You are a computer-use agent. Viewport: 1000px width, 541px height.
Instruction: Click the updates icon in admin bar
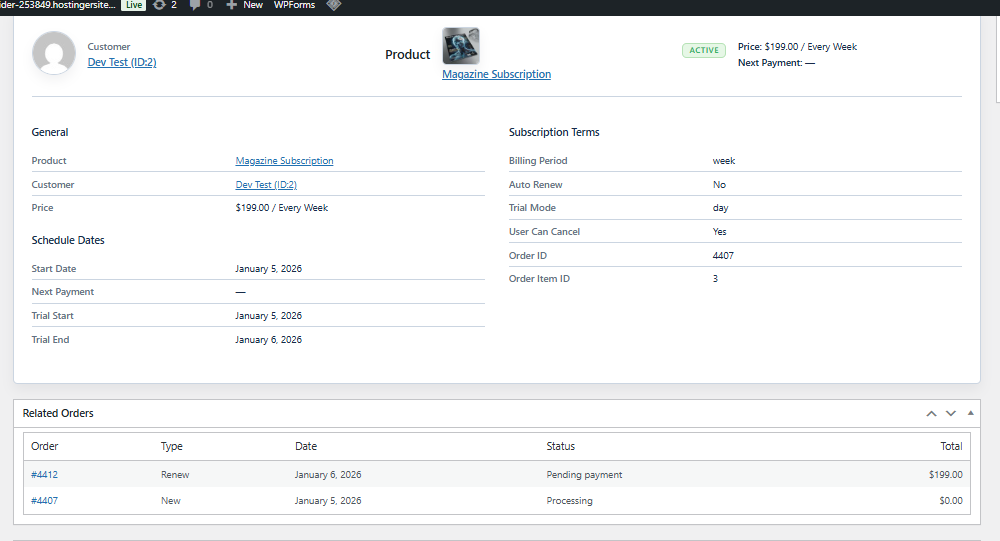[159, 5]
